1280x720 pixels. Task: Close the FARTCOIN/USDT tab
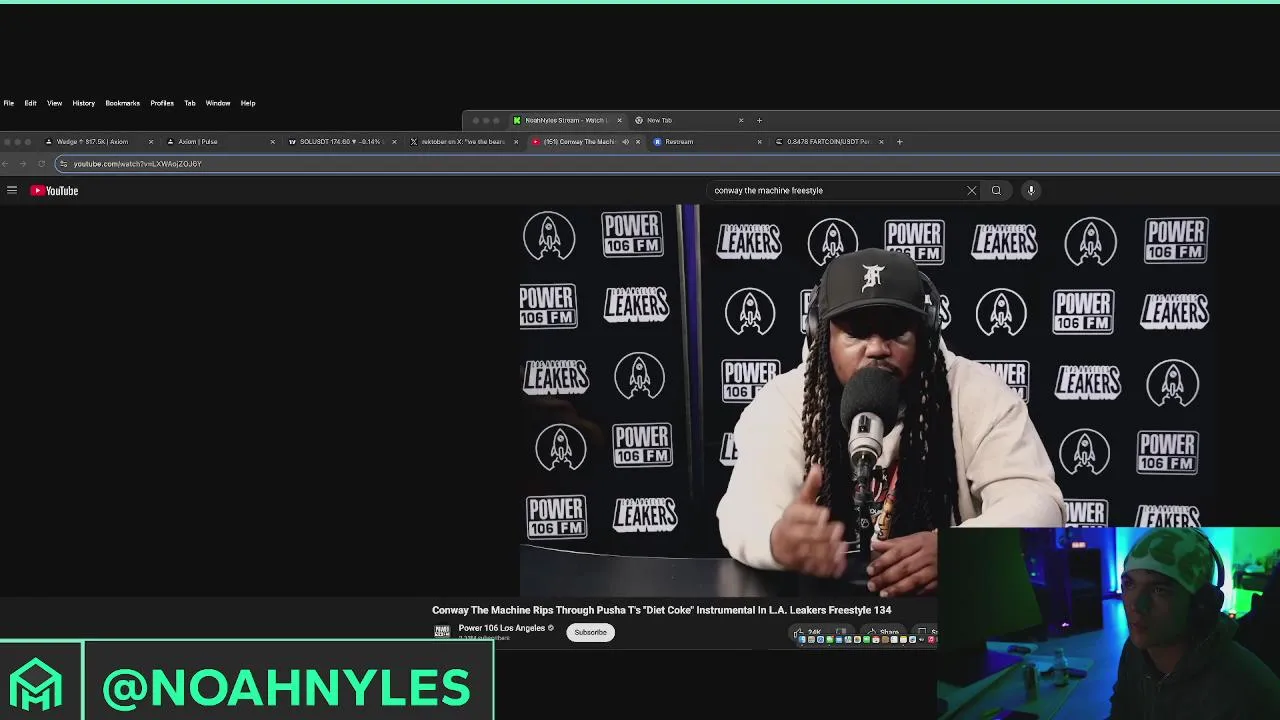click(x=881, y=141)
